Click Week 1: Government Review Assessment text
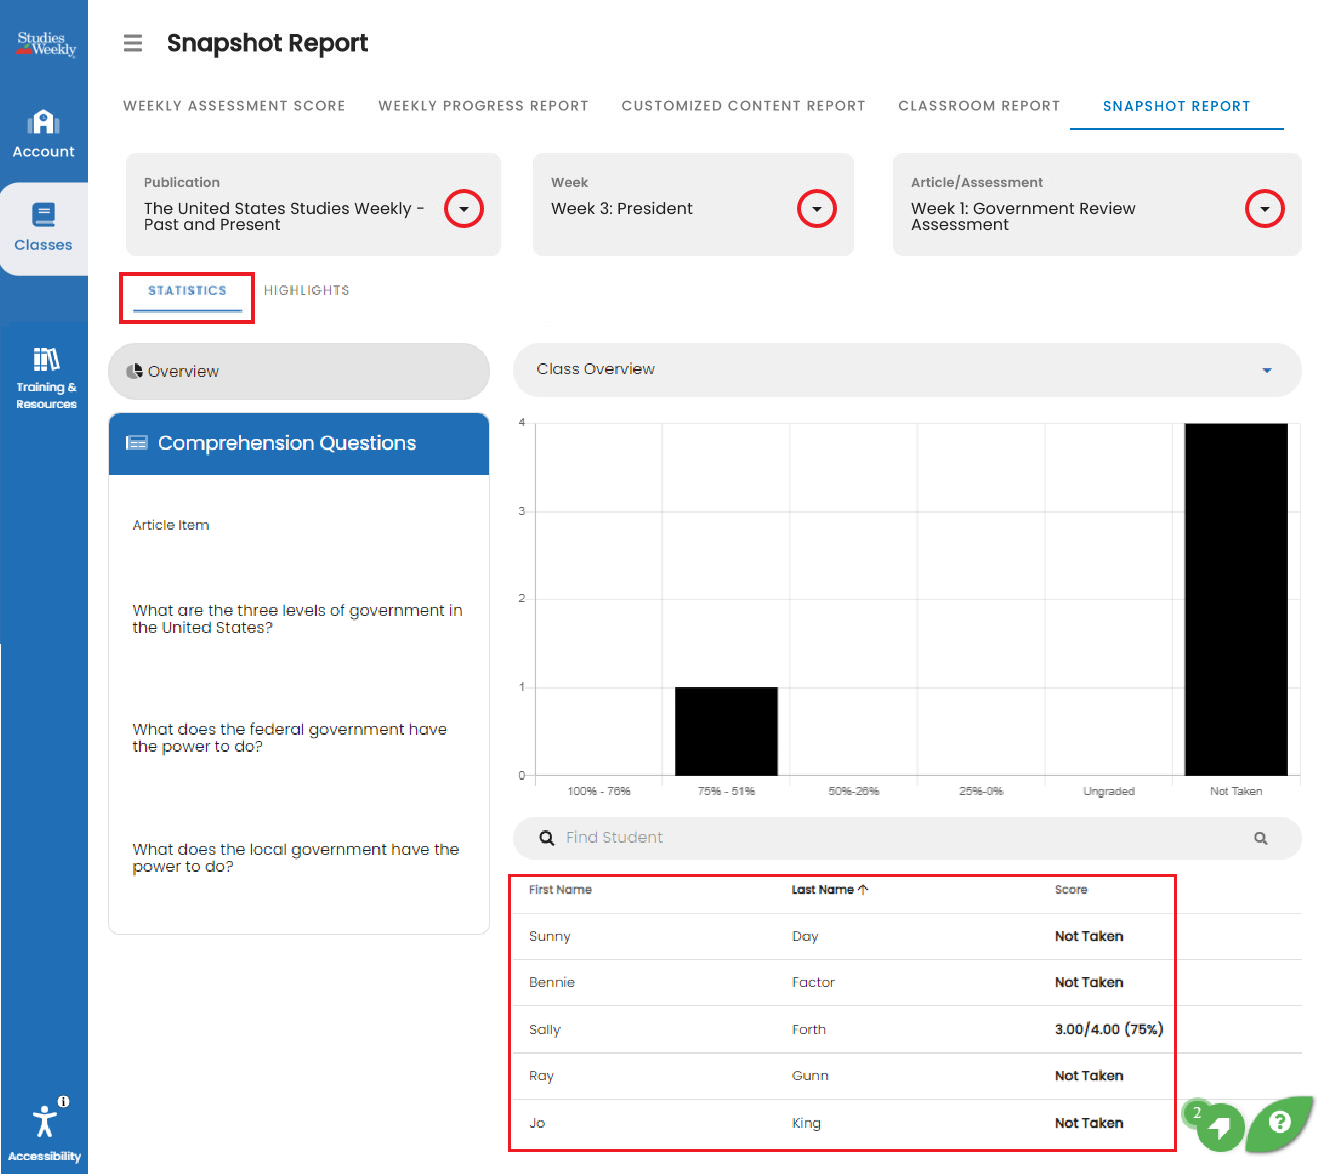Viewport: 1318px width, 1174px height. click(x=1023, y=217)
